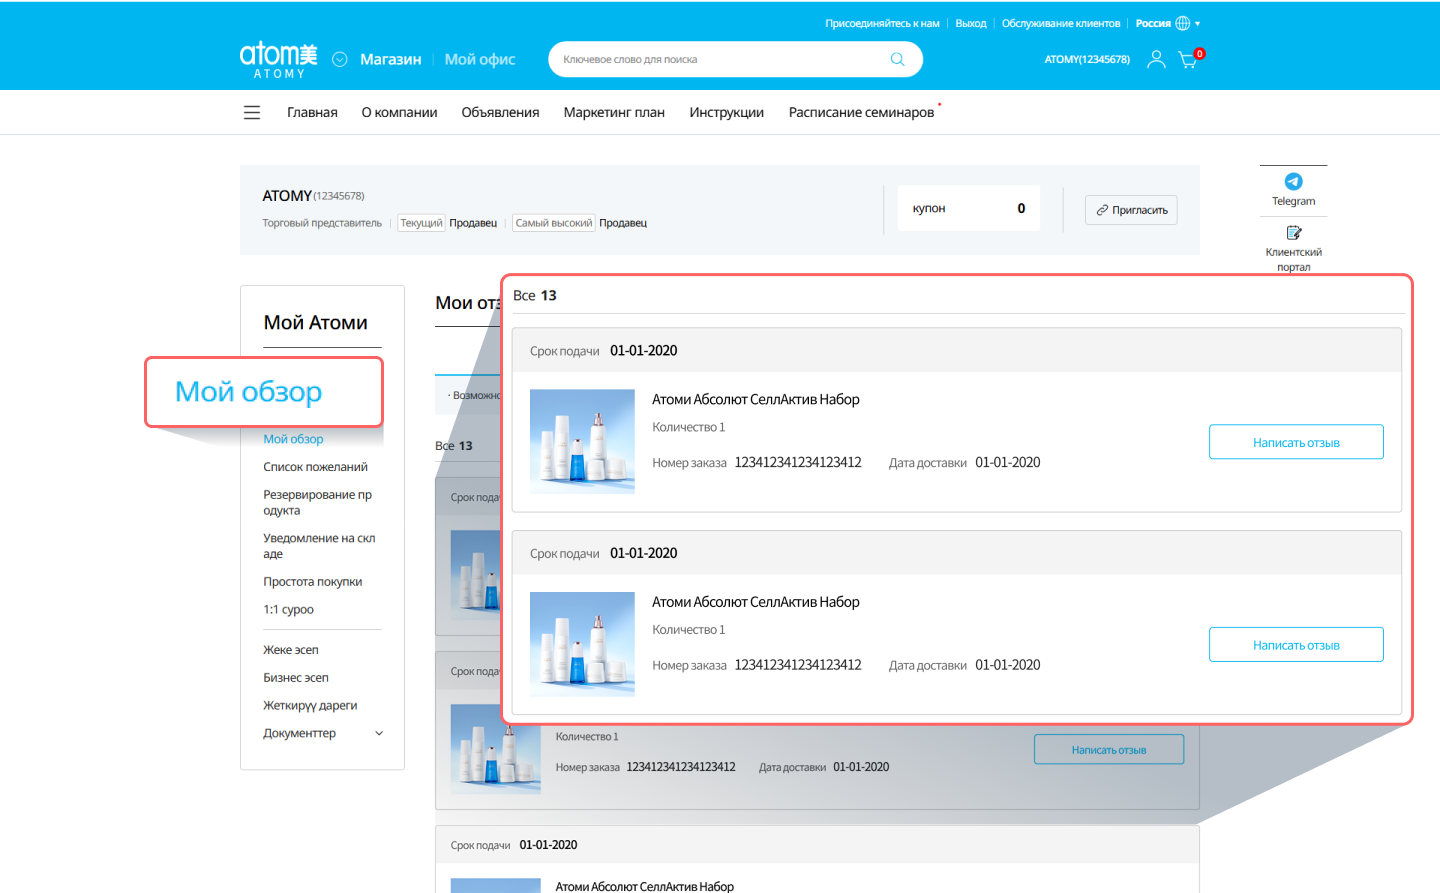Click the Мой Атоми sidebar heading
Screen dimensions: 1440x893
[315, 322]
